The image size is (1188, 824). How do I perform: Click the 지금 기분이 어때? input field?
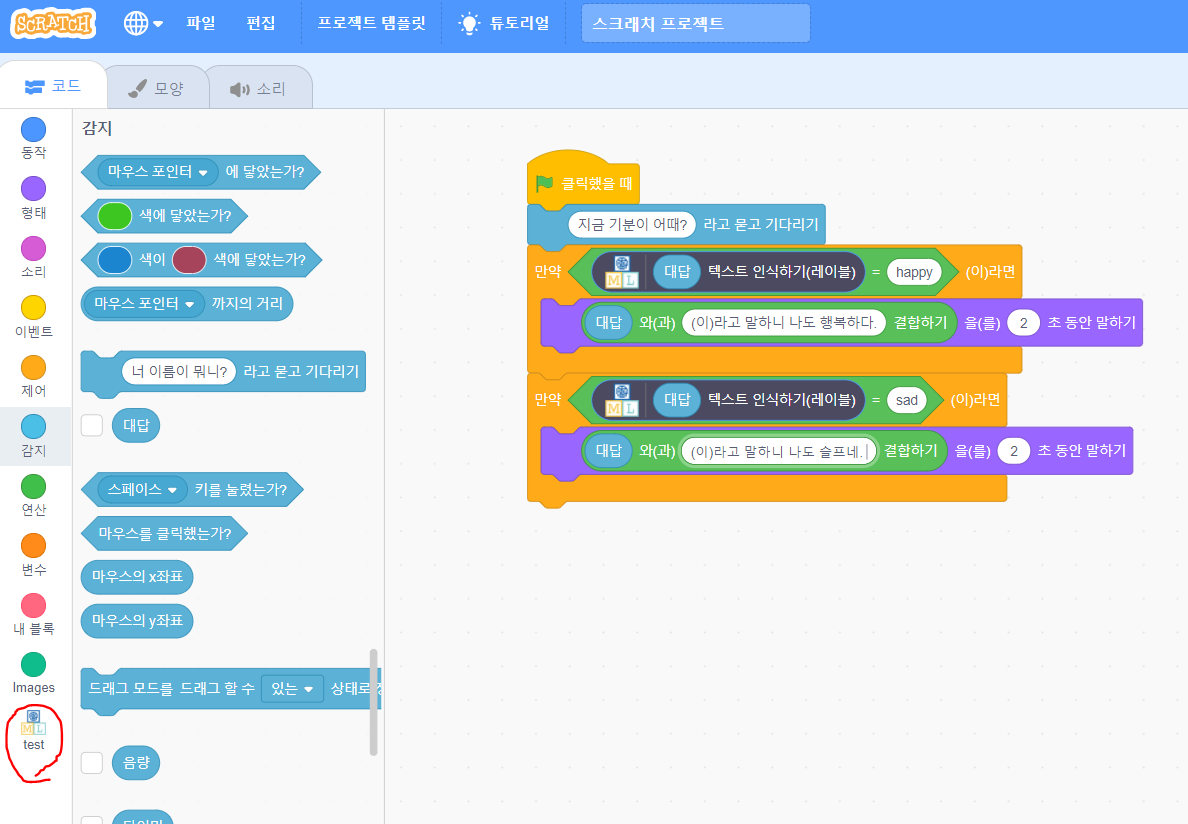632,225
